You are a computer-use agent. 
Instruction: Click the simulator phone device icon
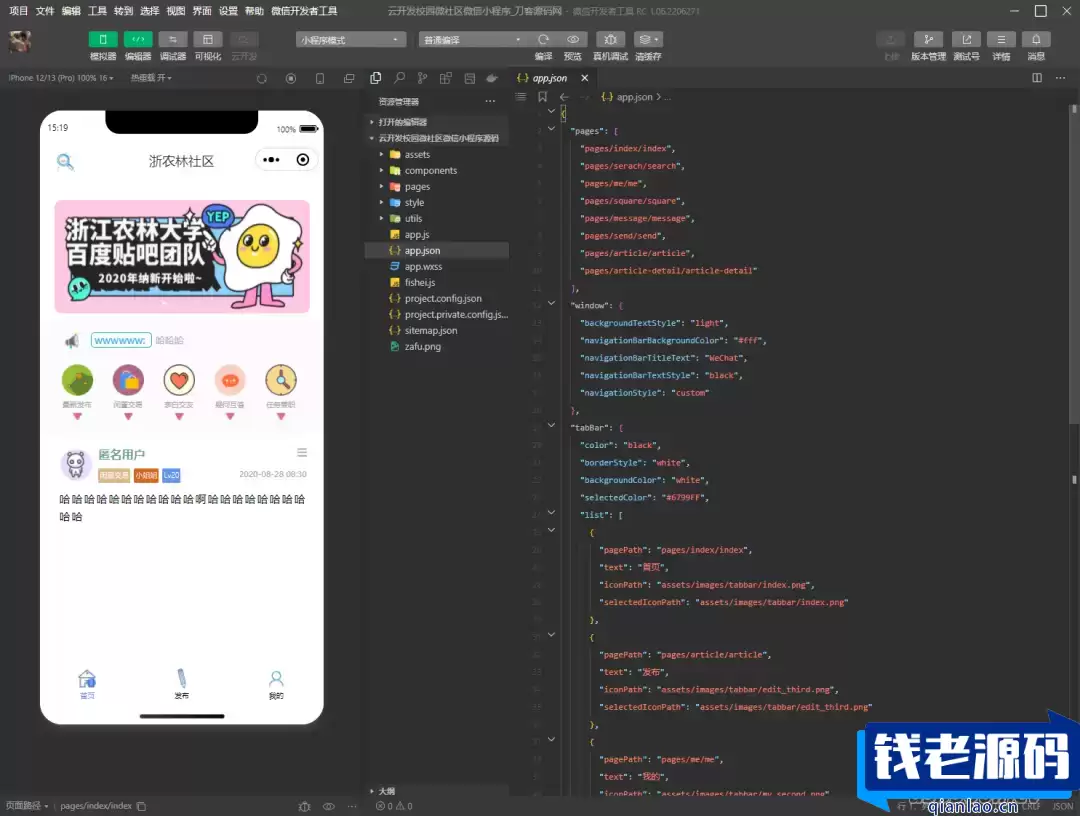(320, 79)
